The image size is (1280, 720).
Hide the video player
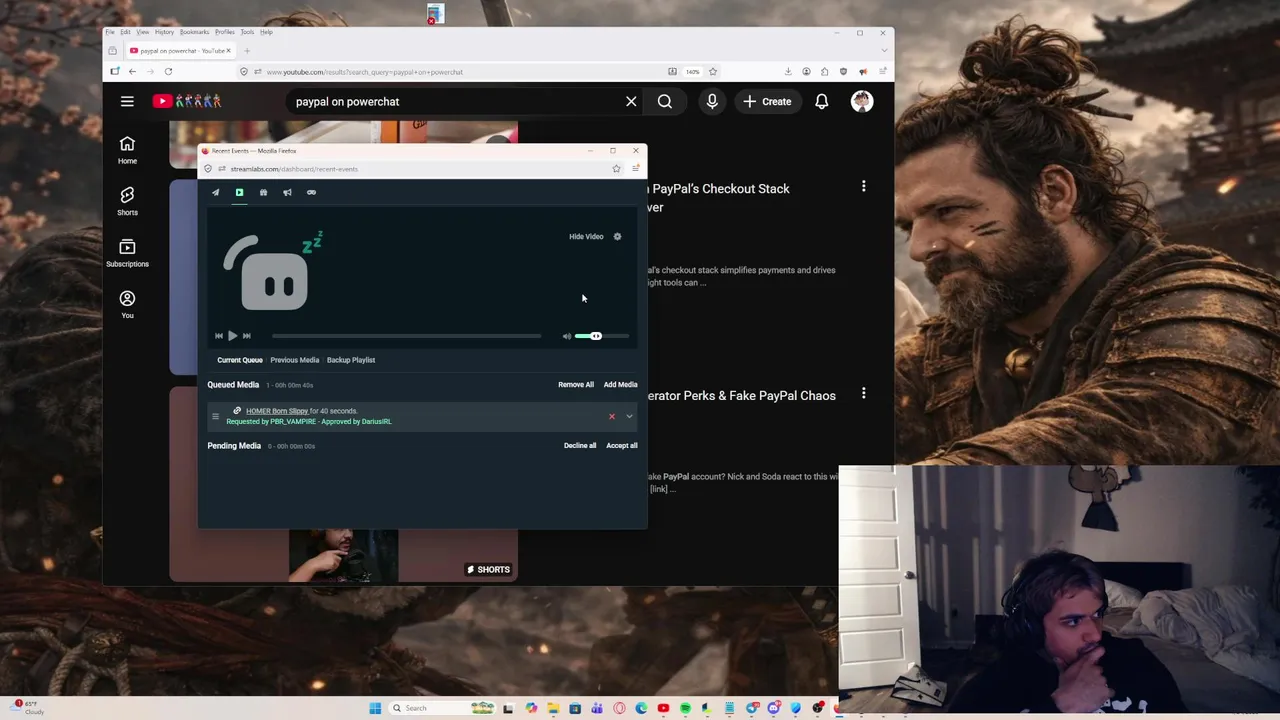click(586, 236)
